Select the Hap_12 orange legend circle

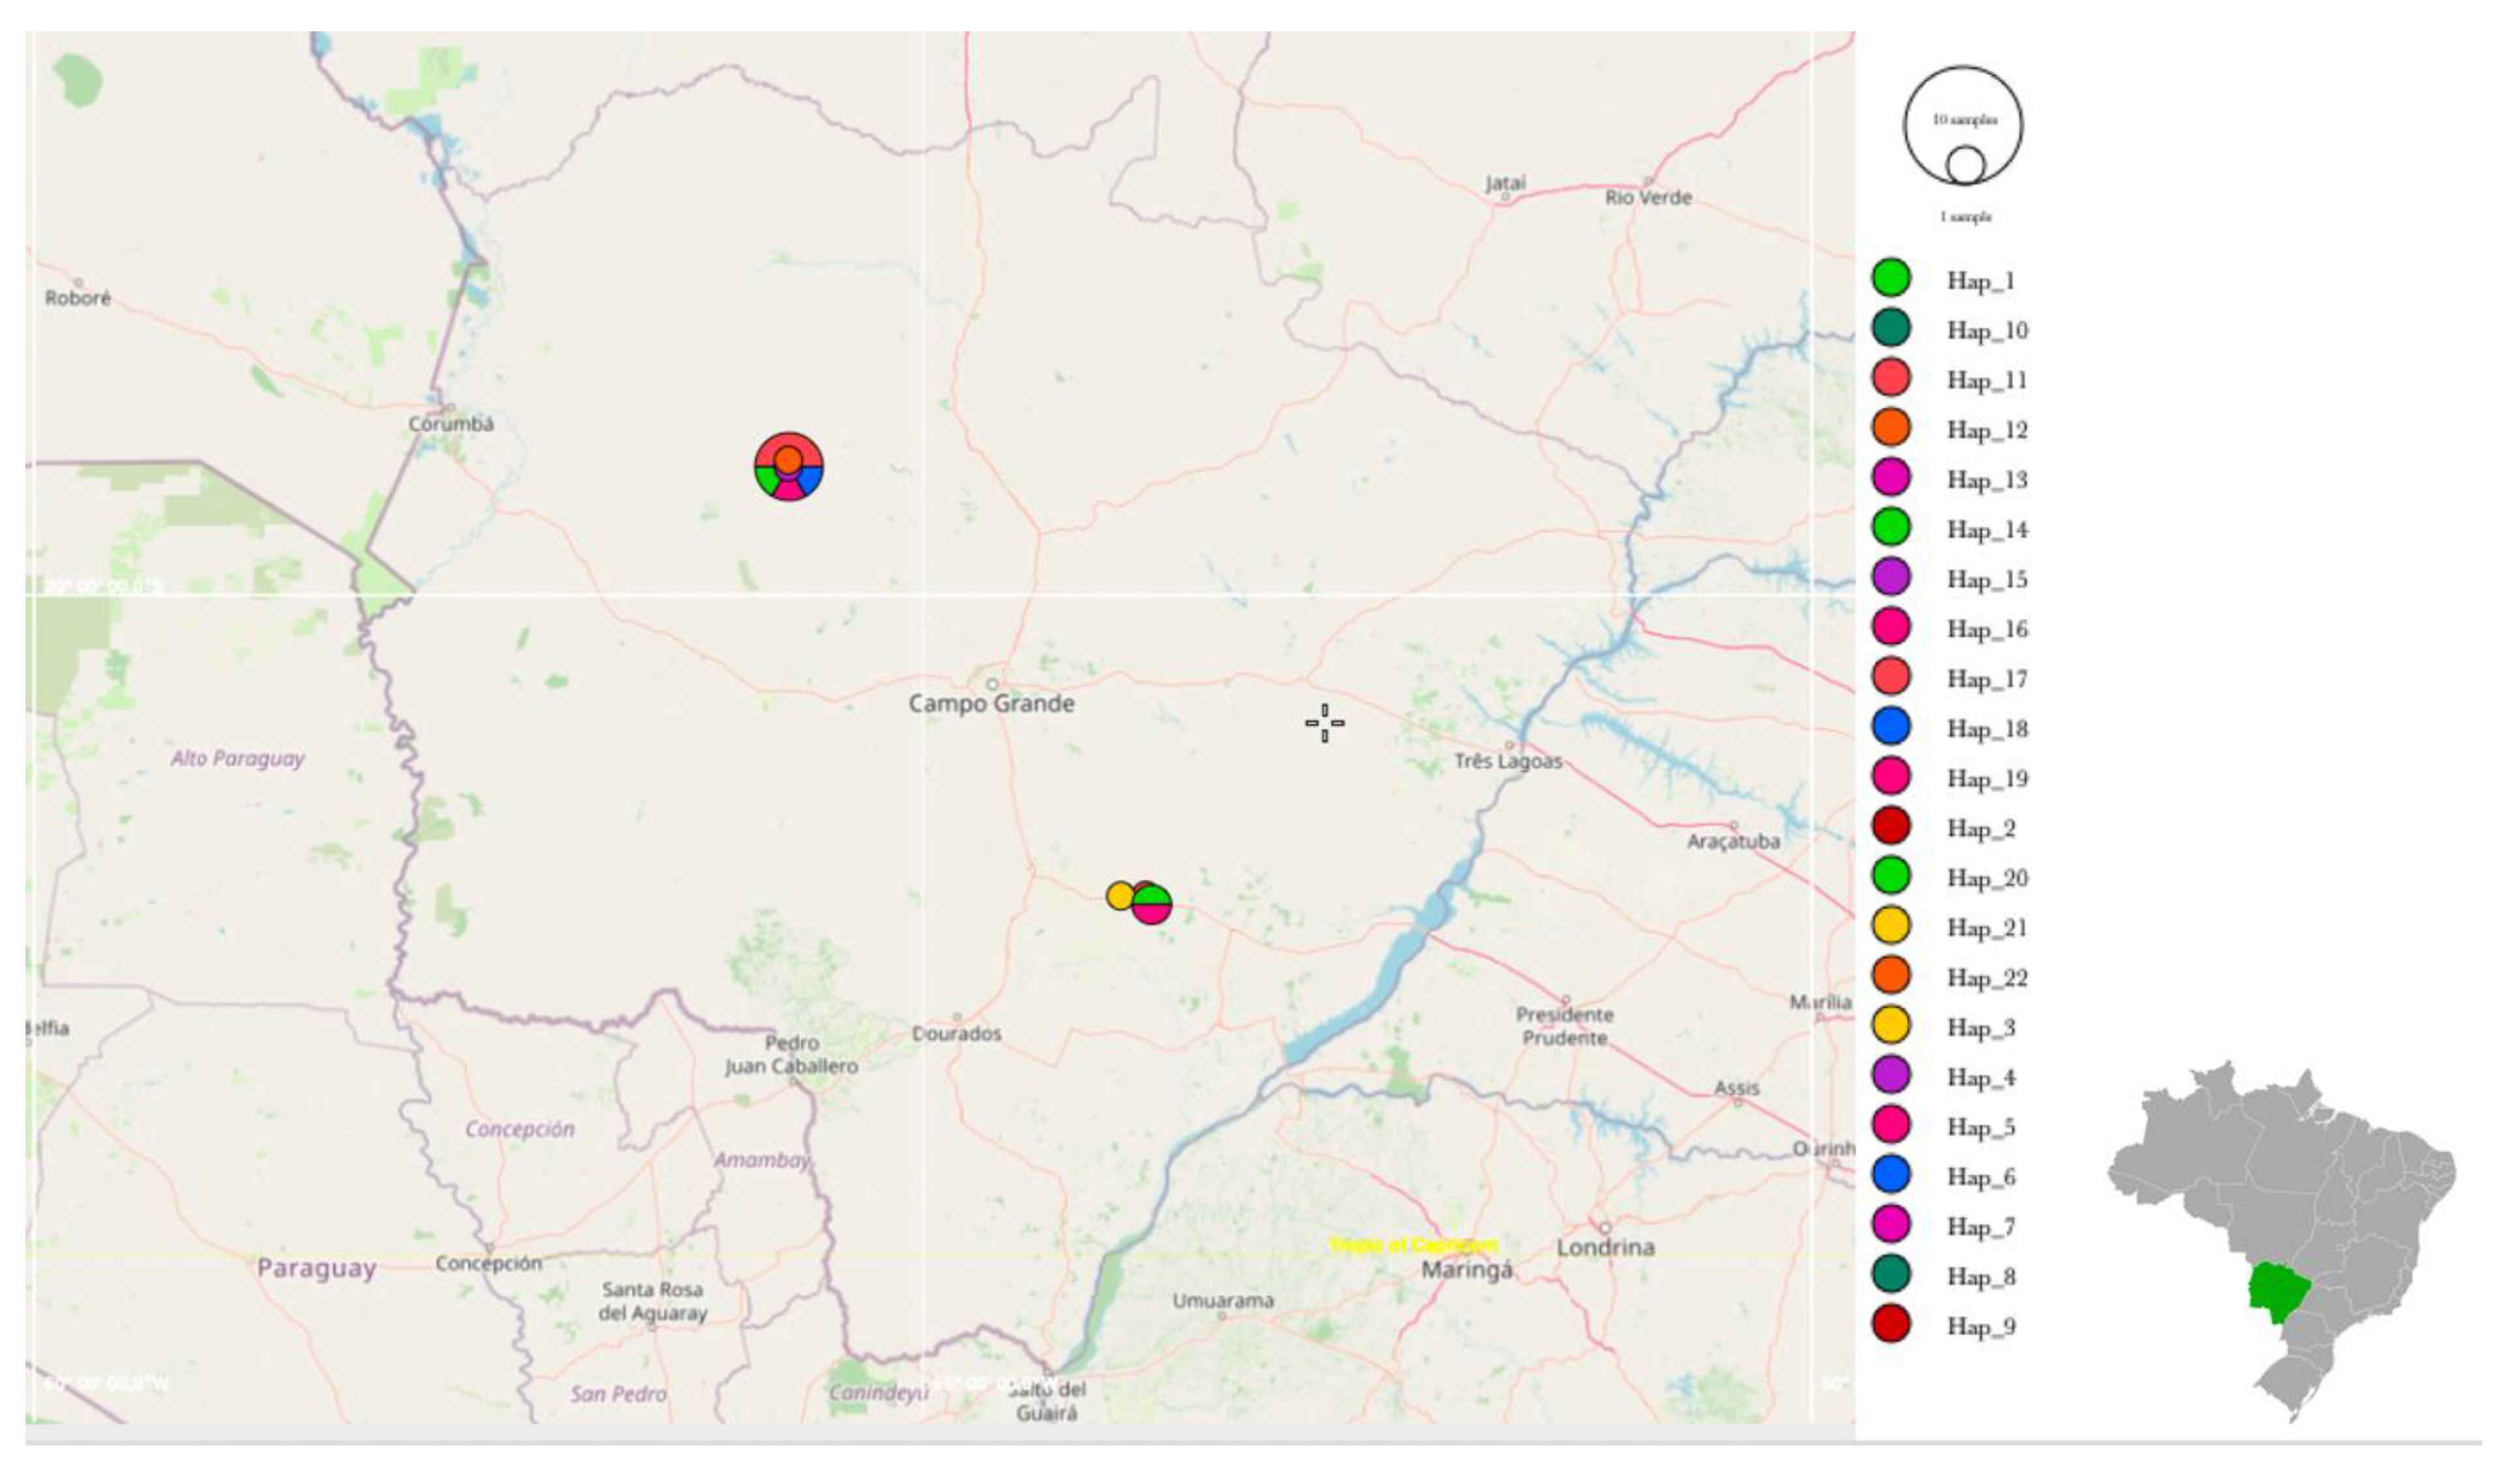pos(1891,428)
